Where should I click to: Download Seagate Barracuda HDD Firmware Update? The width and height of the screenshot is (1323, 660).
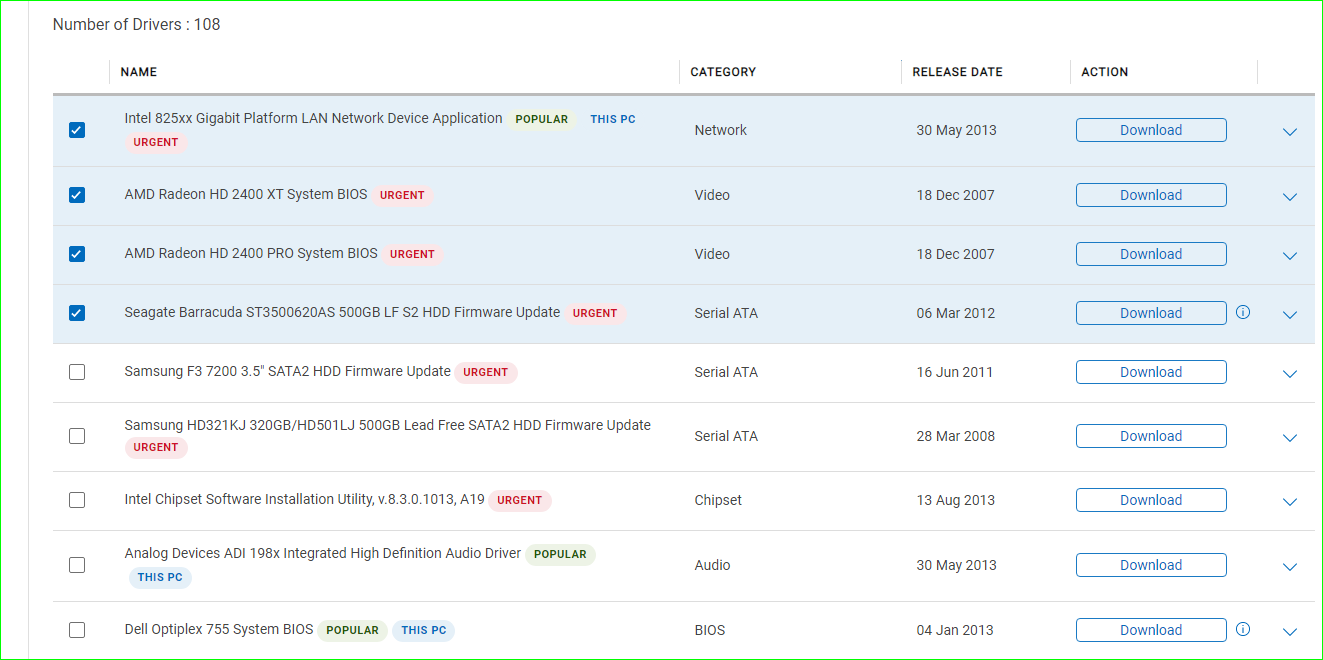click(1151, 313)
